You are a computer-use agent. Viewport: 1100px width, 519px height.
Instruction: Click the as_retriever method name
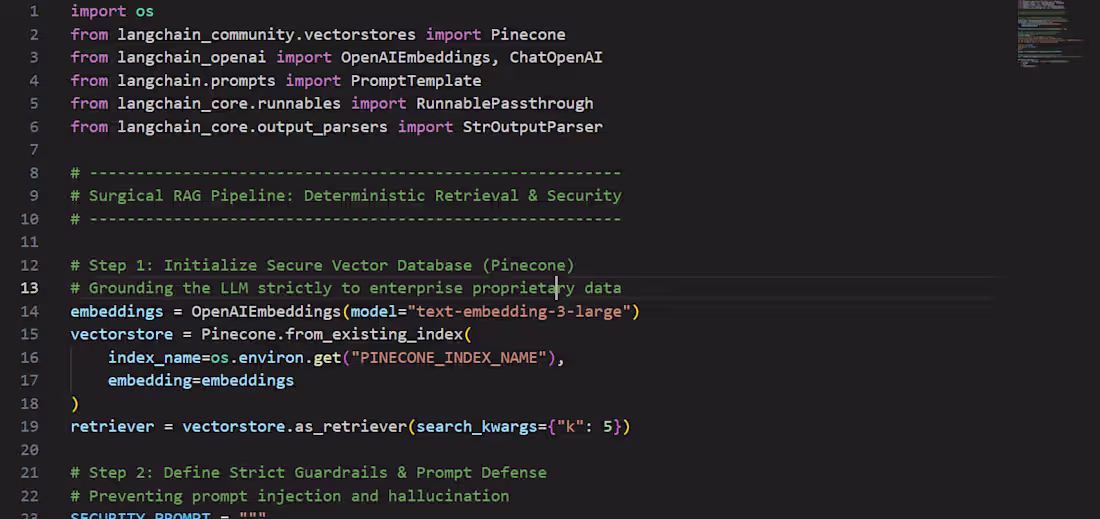(x=346, y=427)
